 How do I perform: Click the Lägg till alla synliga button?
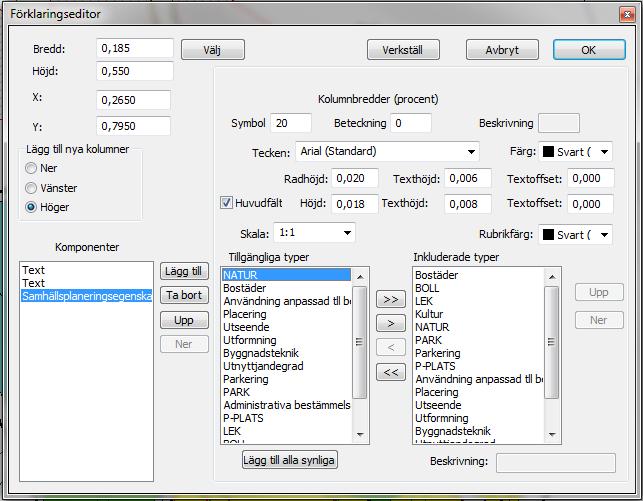click(290, 460)
